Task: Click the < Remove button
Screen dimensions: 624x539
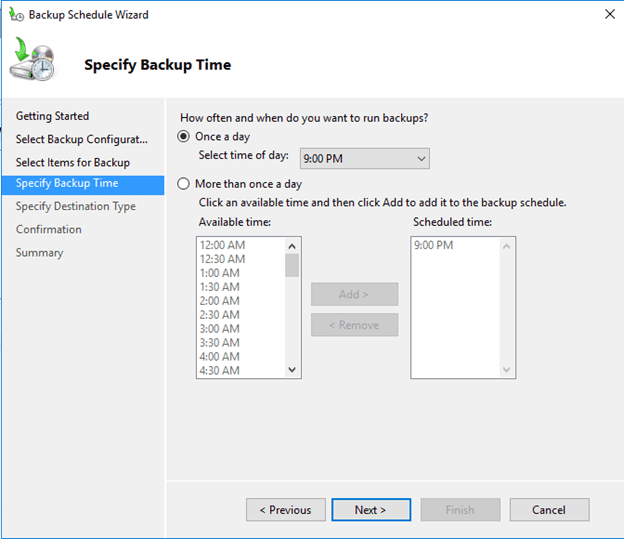Action: [x=355, y=325]
